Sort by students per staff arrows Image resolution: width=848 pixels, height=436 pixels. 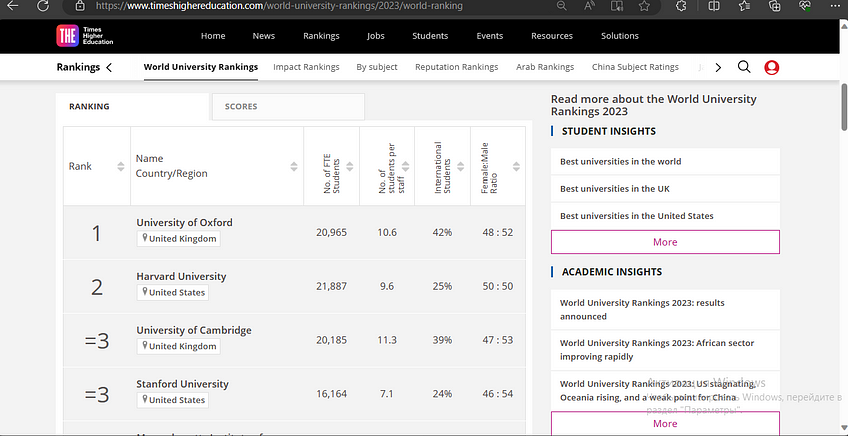pos(406,167)
